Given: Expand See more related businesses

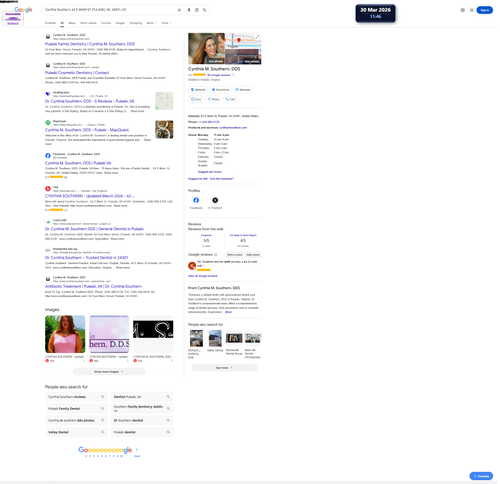Looking at the screenshot, I should click(x=224, y=367).
